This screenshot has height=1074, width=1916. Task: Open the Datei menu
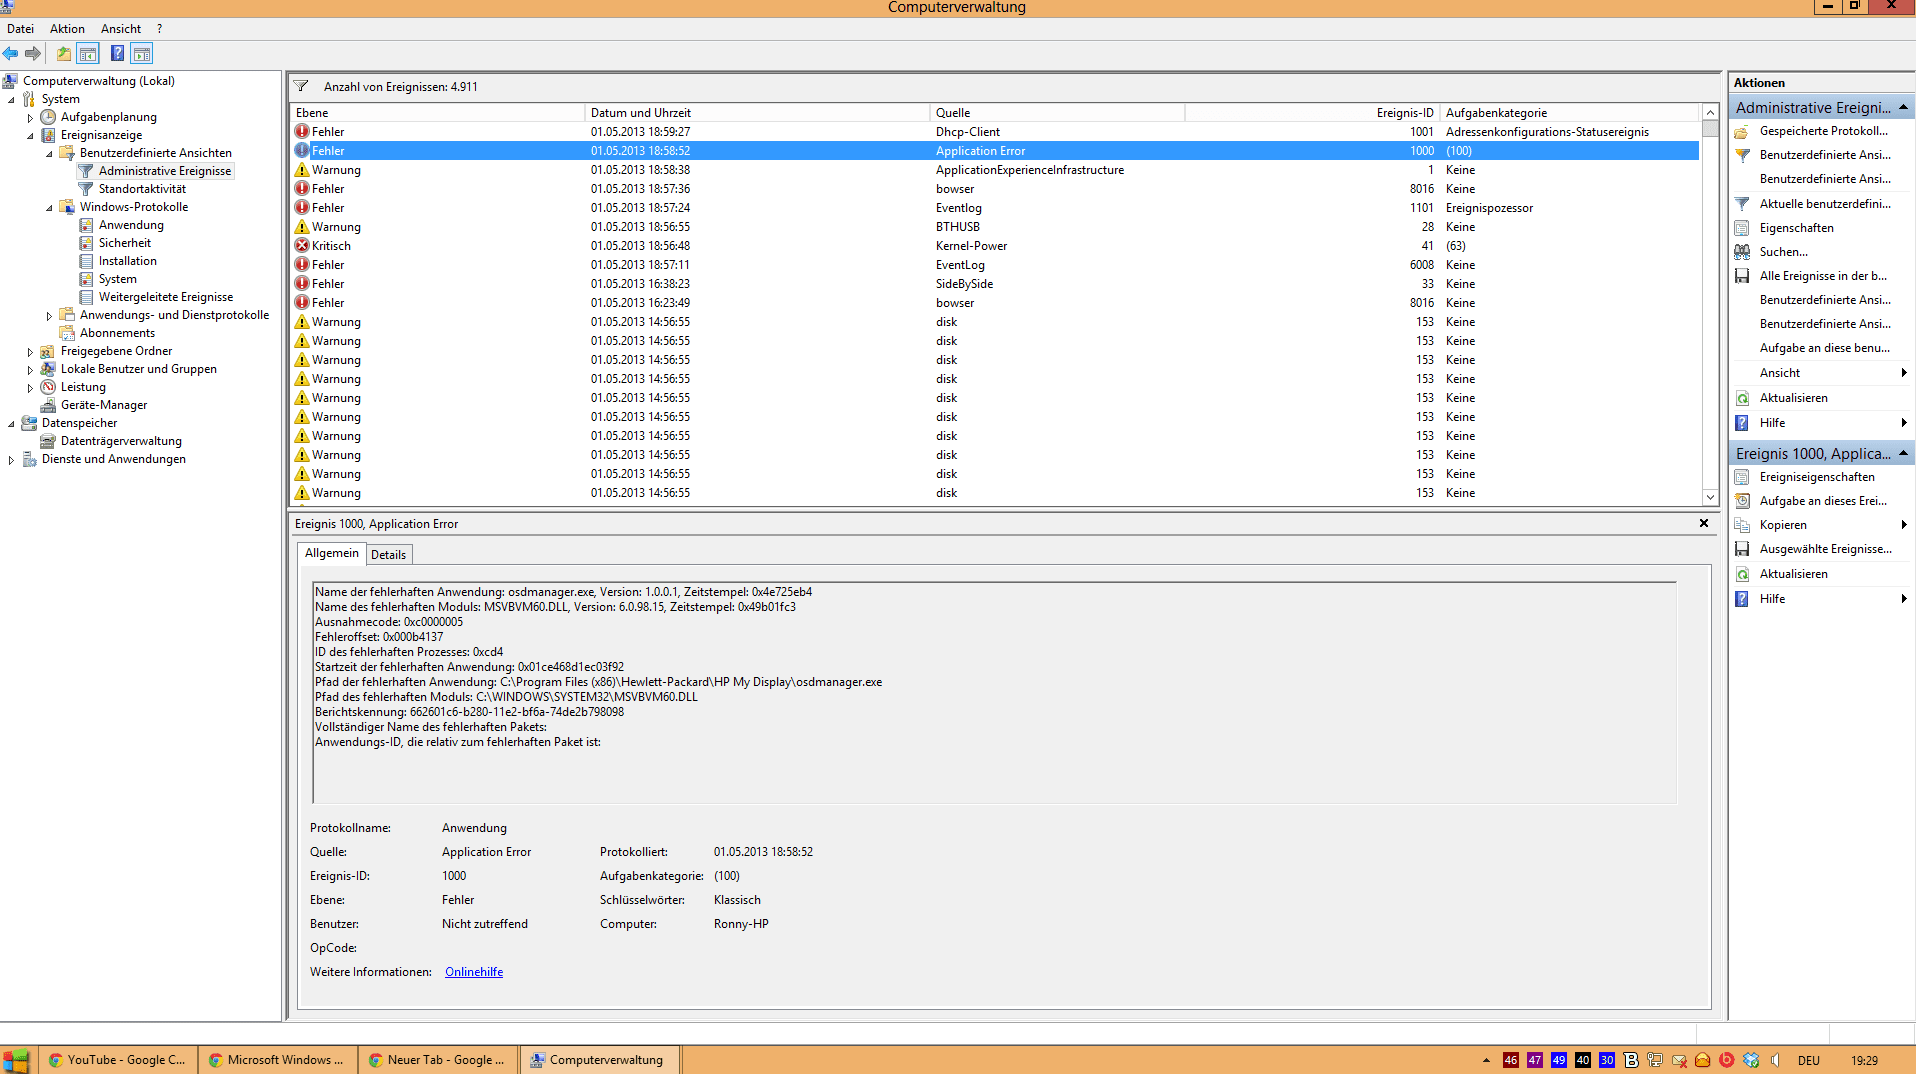pos(20,29)
